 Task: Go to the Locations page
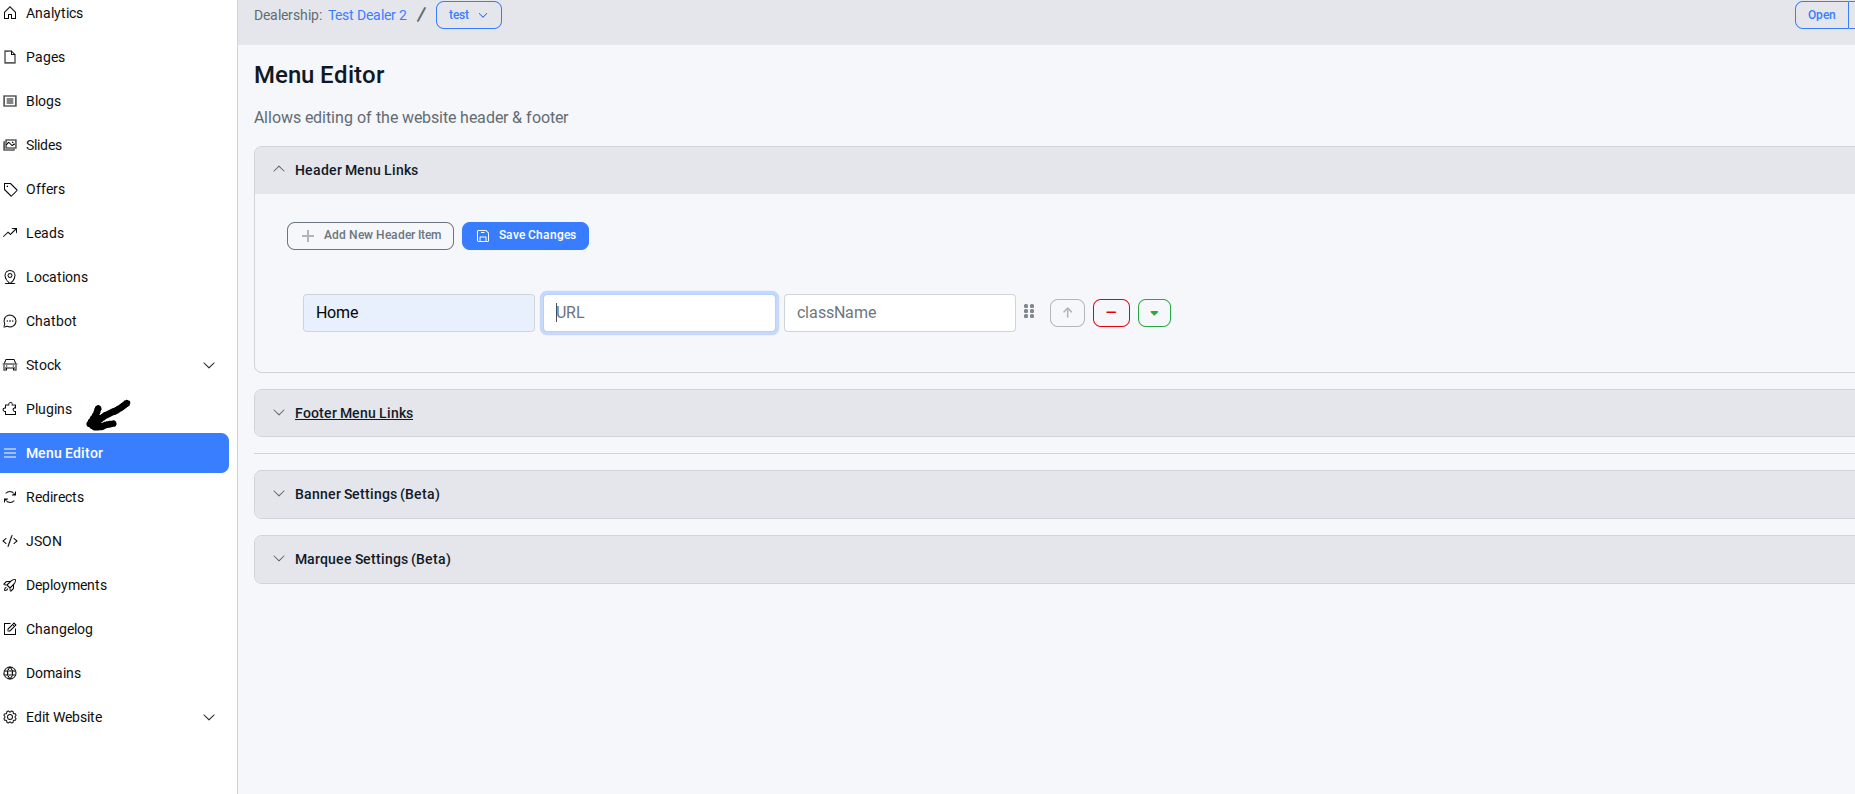(x=57, y=277)
